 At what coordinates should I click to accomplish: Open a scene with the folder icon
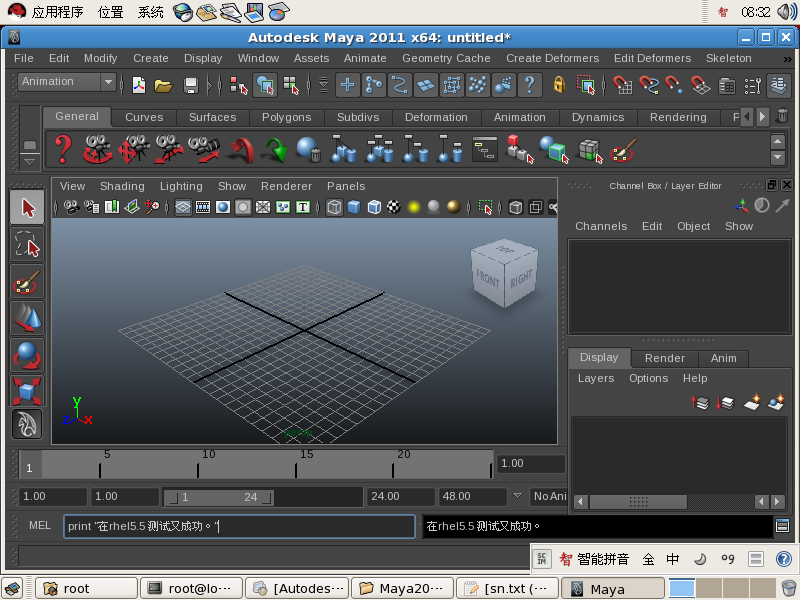click(x=163, y=85)
